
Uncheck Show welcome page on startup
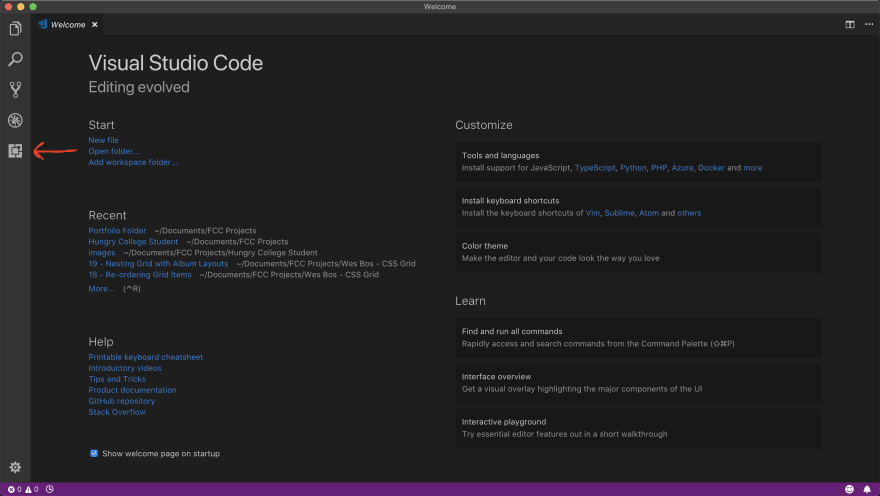point(94,453)
